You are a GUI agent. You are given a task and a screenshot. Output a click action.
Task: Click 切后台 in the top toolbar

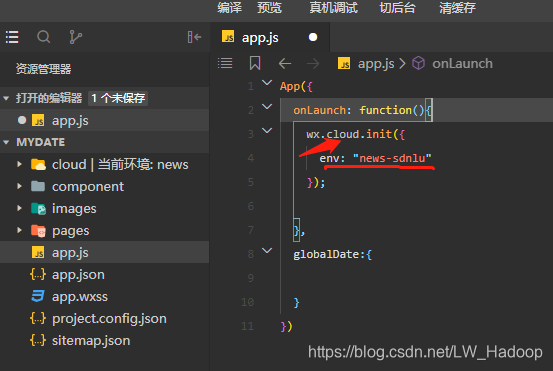pos(397,7)
